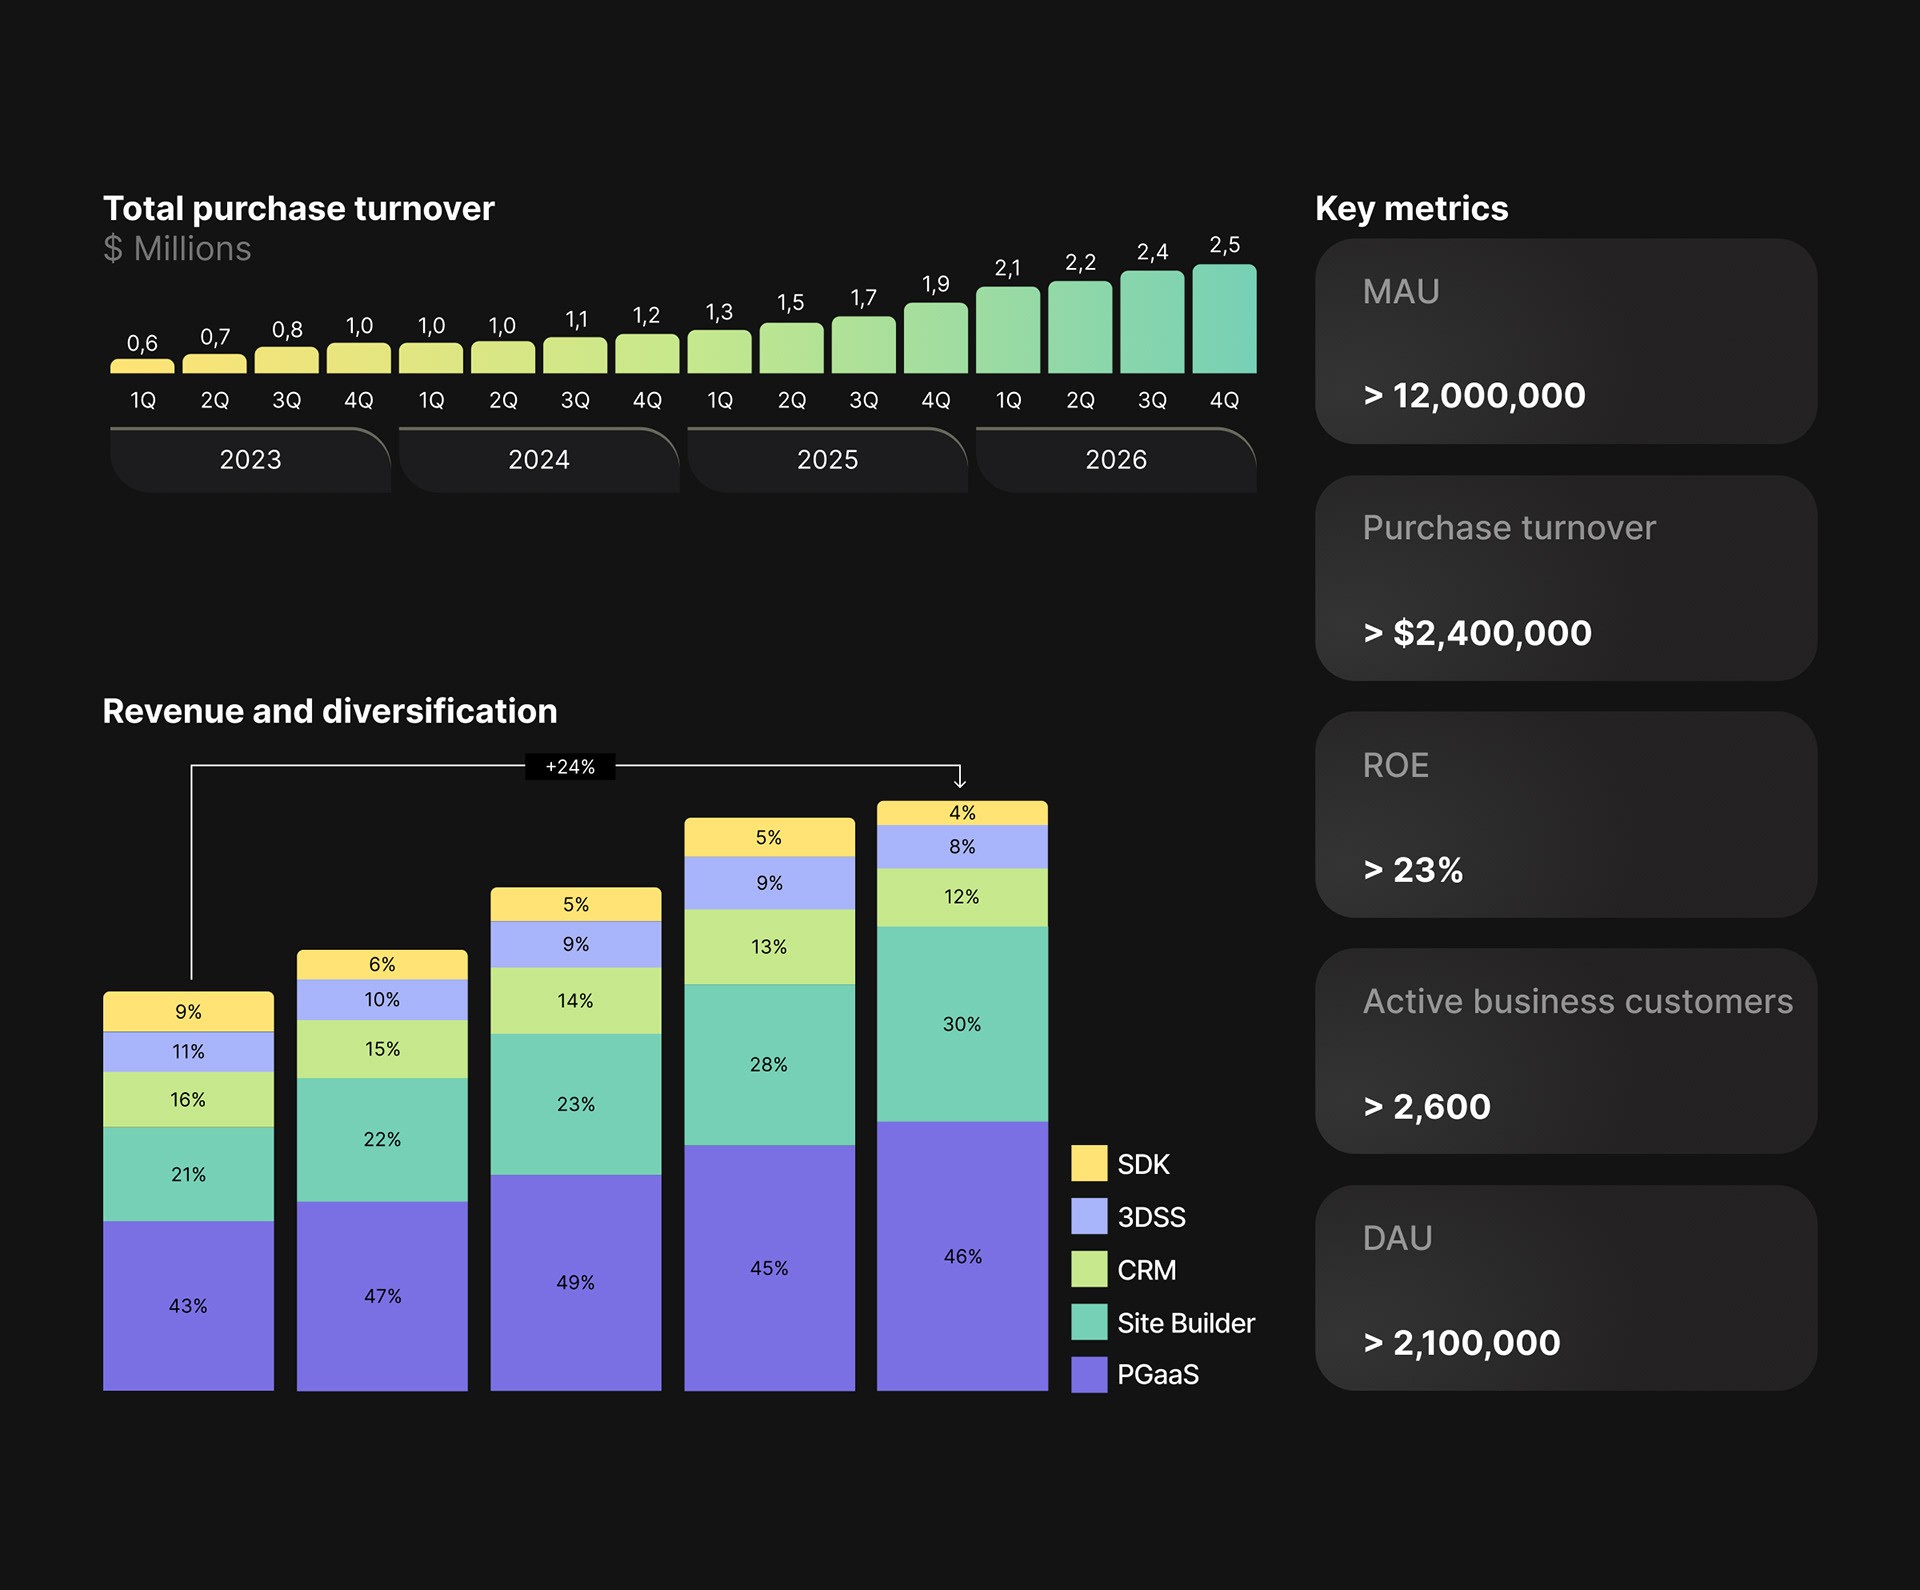This screenshot has height=1590, width=1920.
Task: Click the 3DSS legend color swatch
Action: pos(1089,1216)
